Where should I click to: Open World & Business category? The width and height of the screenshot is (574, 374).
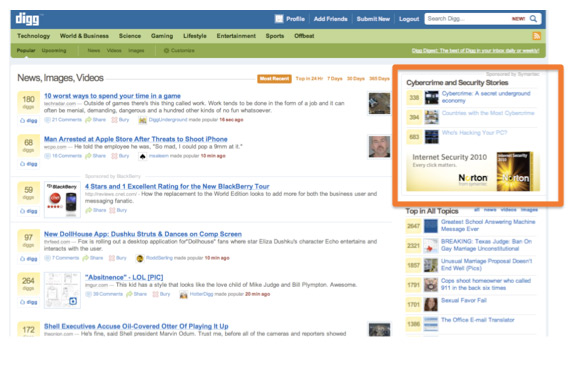click(x=84, y=36)
